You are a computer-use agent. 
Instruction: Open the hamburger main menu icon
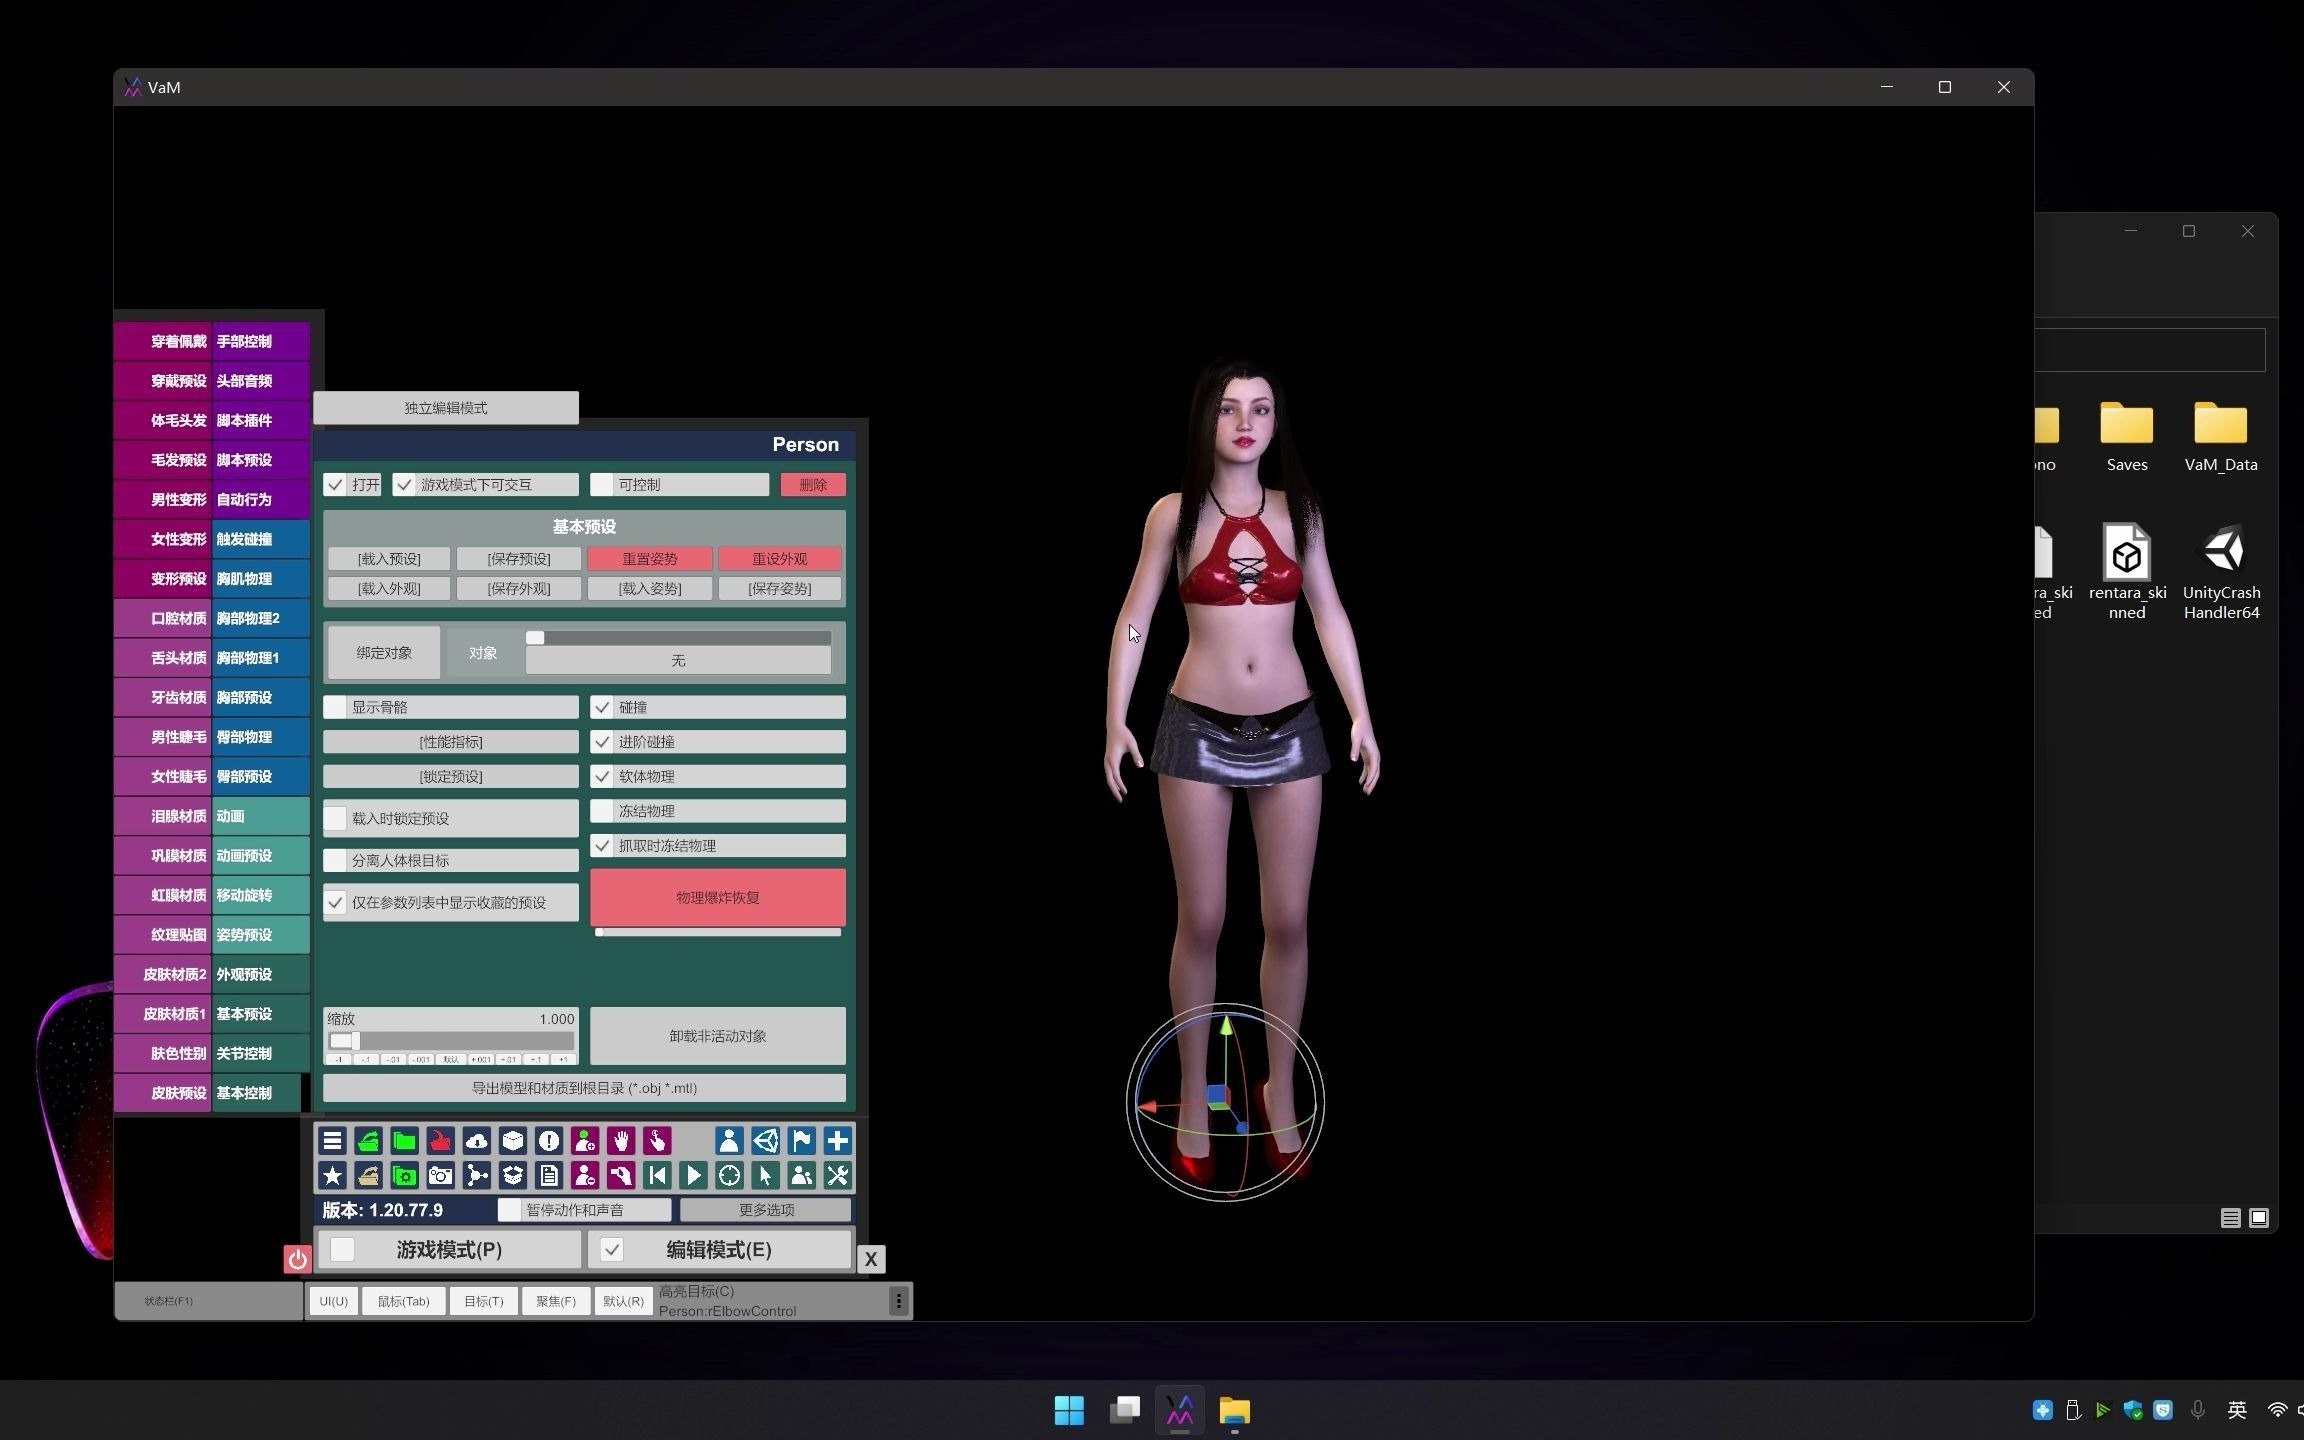pos(332,1141)
